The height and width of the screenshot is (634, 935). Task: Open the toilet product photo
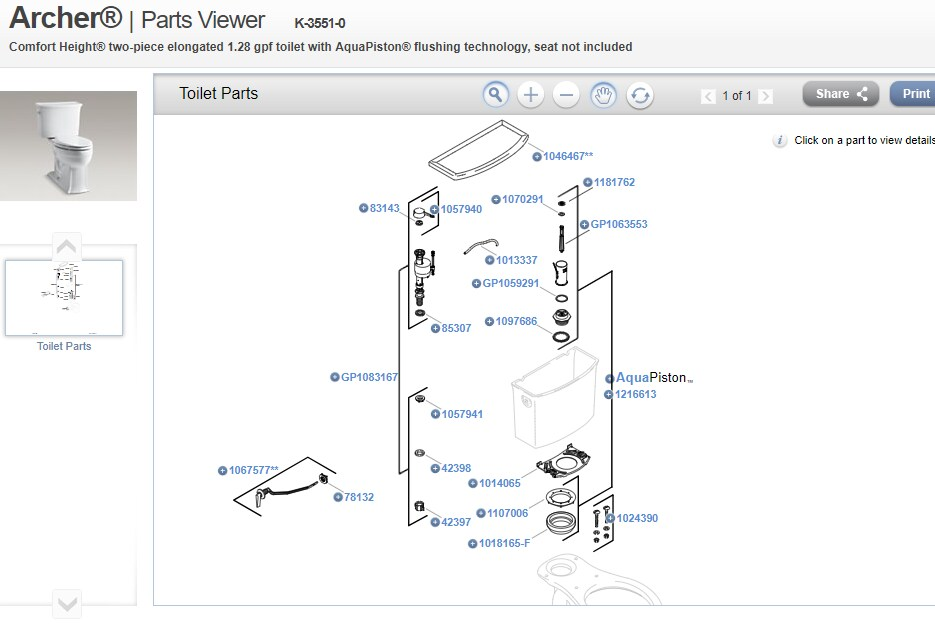tap(68, 146)
